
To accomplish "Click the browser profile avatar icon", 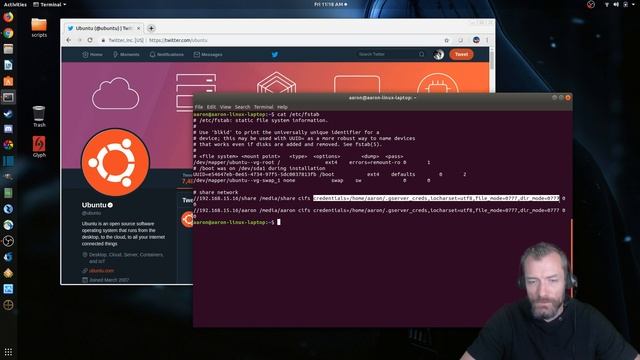I will (x=476, y=40).
